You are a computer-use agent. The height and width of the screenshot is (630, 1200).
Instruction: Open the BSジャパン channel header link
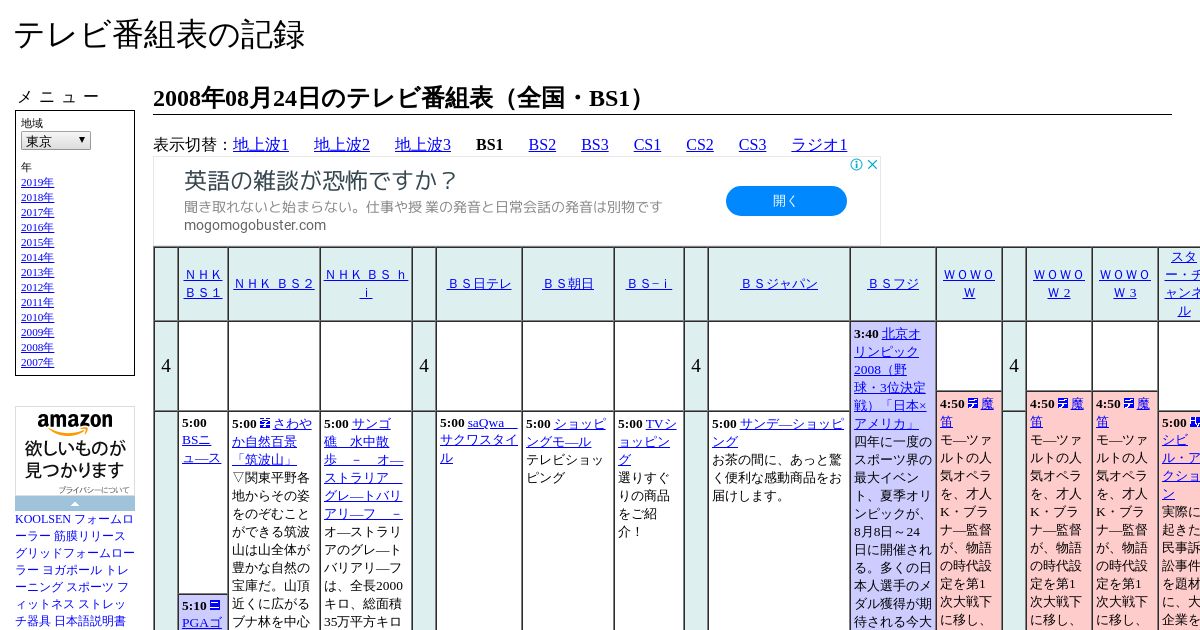(x=779, y=284)
